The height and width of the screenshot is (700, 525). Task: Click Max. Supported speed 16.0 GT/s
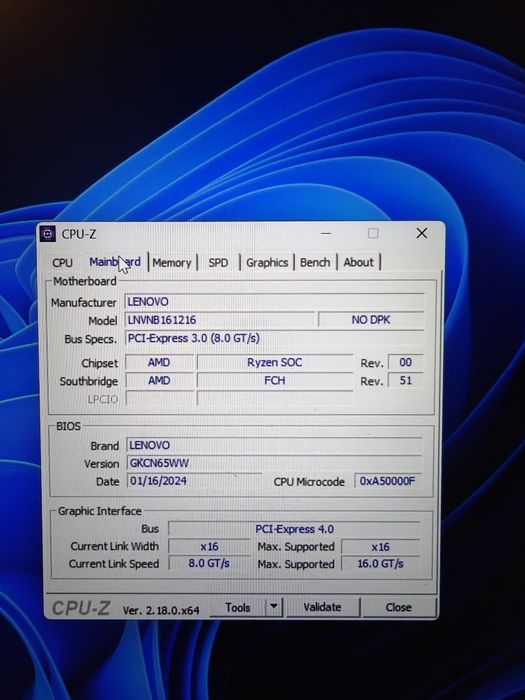pos(380,564)
